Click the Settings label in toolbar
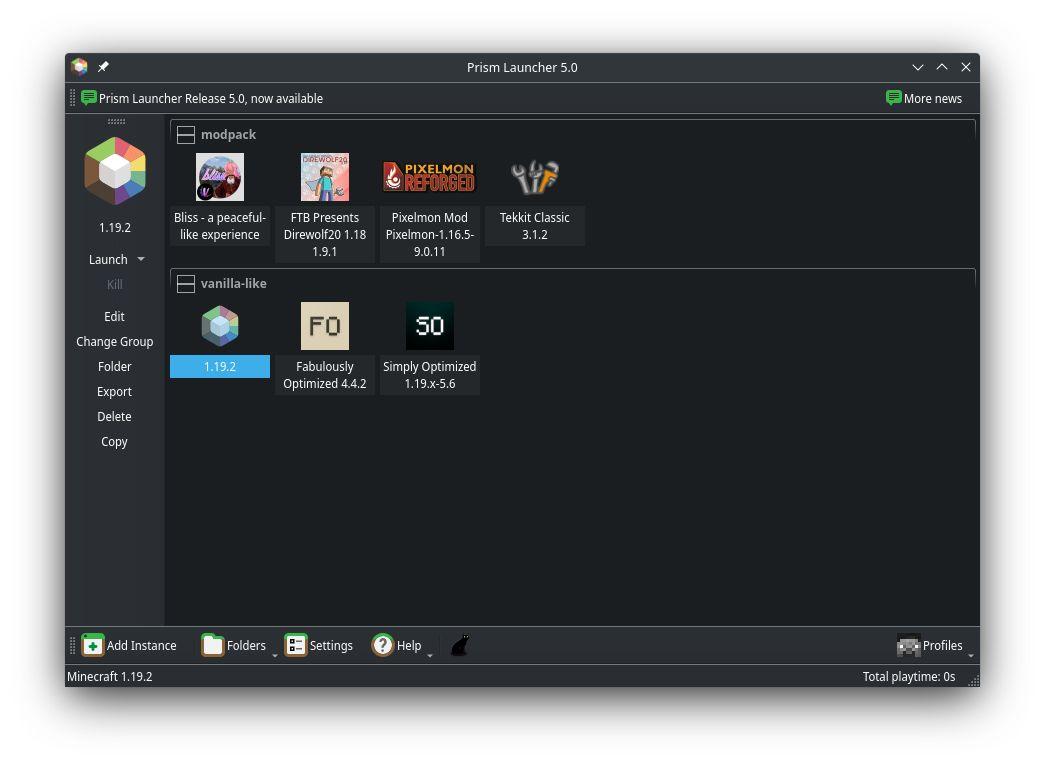This screenshot has height=764, width=1045. (x=331, y=645)
